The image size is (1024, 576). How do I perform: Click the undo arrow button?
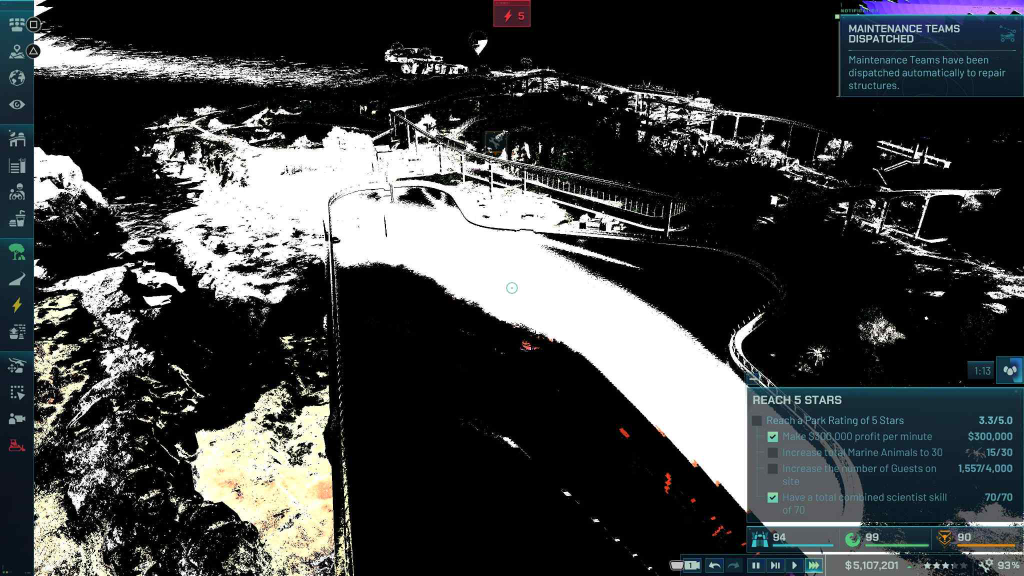(714, 566)
